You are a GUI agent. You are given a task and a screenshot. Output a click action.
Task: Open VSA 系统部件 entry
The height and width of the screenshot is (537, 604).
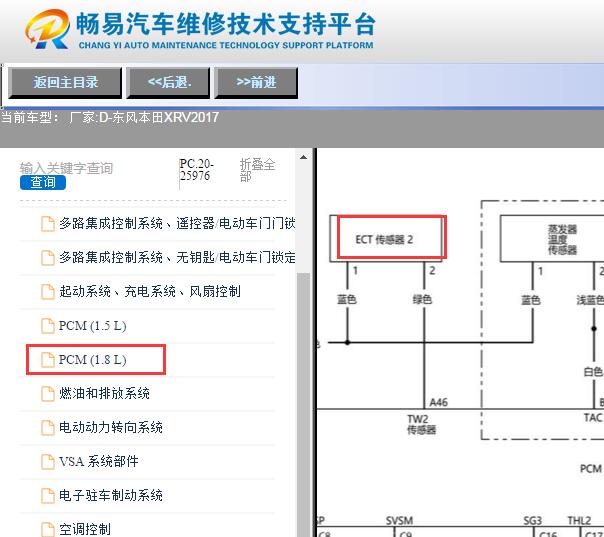click(99, 461)
